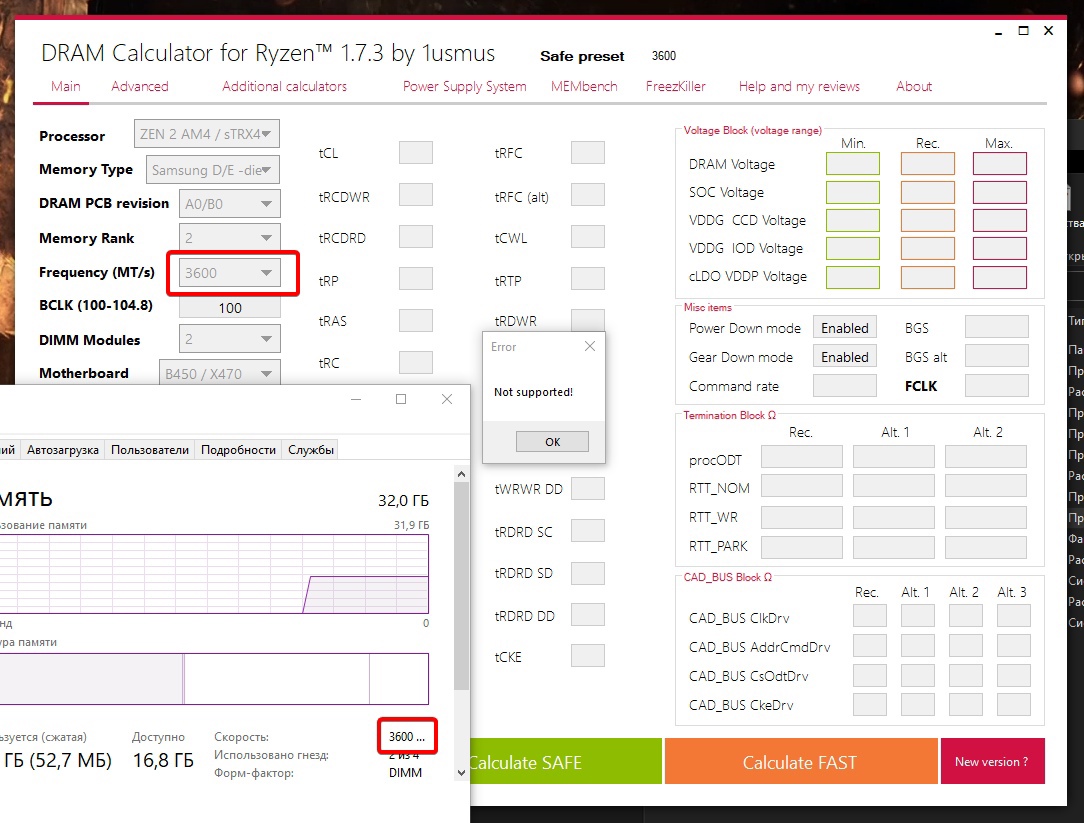1084x823 pixels.
Task: Open Подробности tab in Task Manager
Action: tap(239, 450)
